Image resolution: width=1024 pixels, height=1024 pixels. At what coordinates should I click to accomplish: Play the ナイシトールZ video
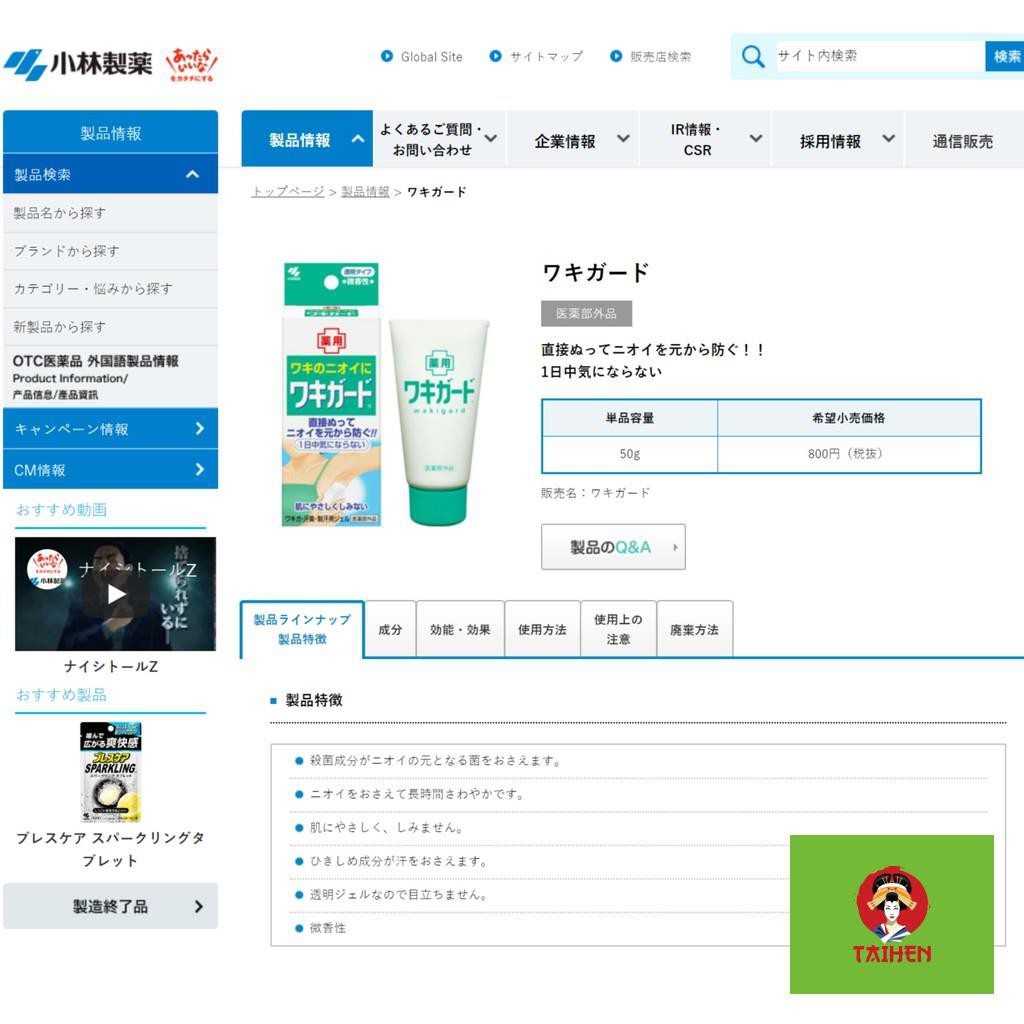click(116, 594)
